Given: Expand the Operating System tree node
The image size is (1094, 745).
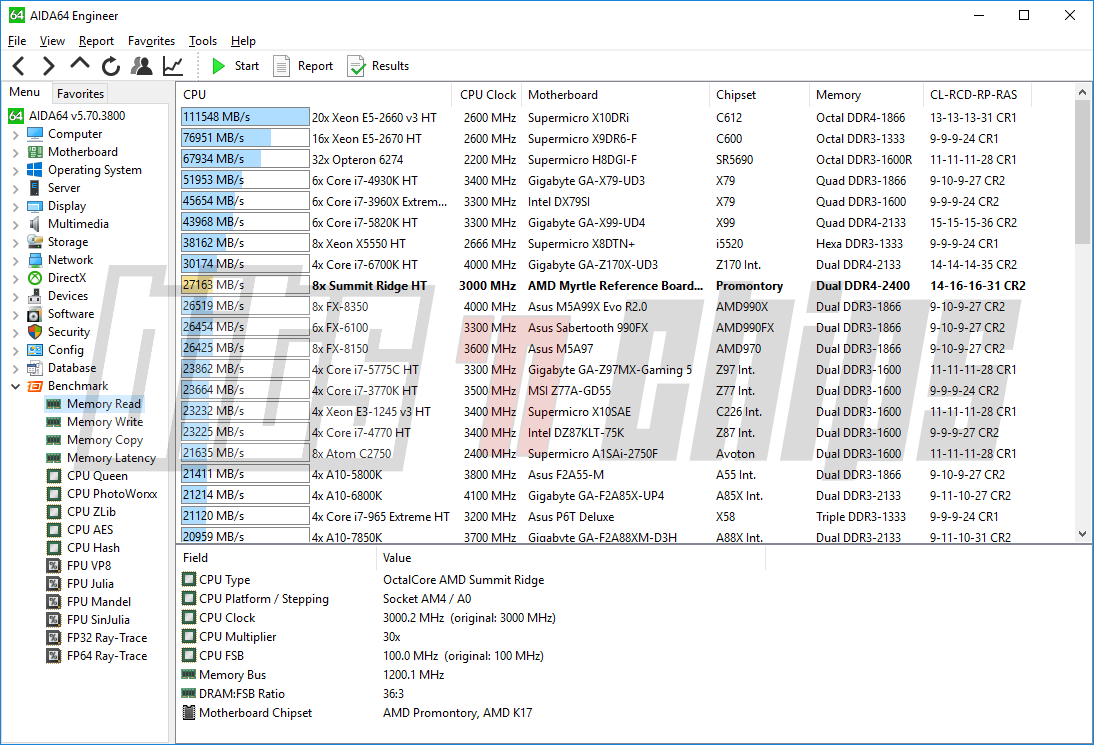Looking at the screenshot, I should (15, 171).
